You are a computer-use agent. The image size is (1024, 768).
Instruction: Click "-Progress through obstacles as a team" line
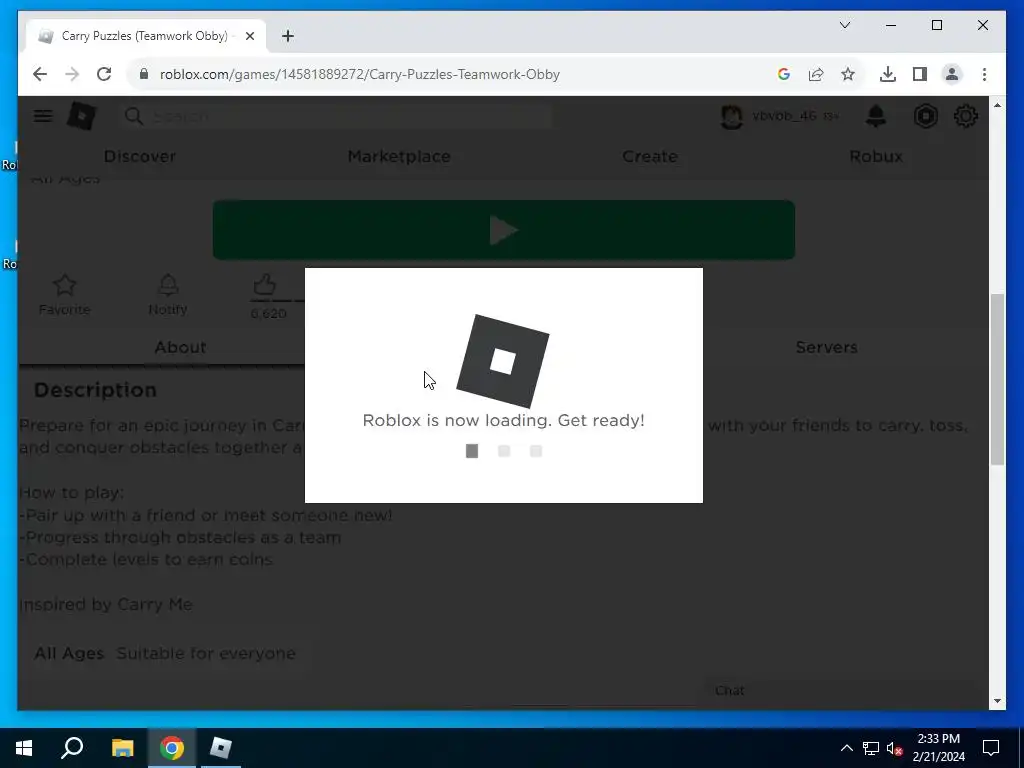click(180, 537)
